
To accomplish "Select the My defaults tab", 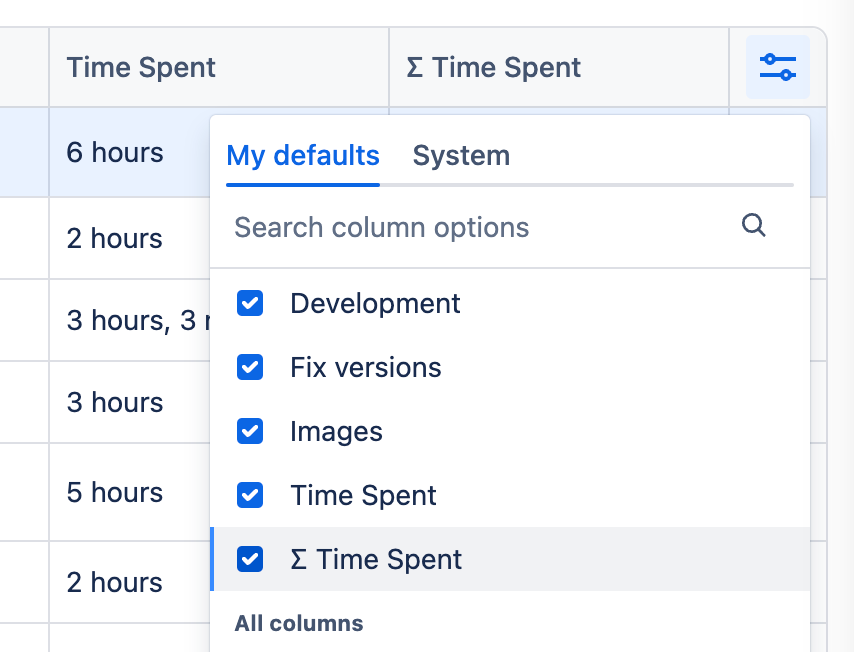I will click(303, 156).
